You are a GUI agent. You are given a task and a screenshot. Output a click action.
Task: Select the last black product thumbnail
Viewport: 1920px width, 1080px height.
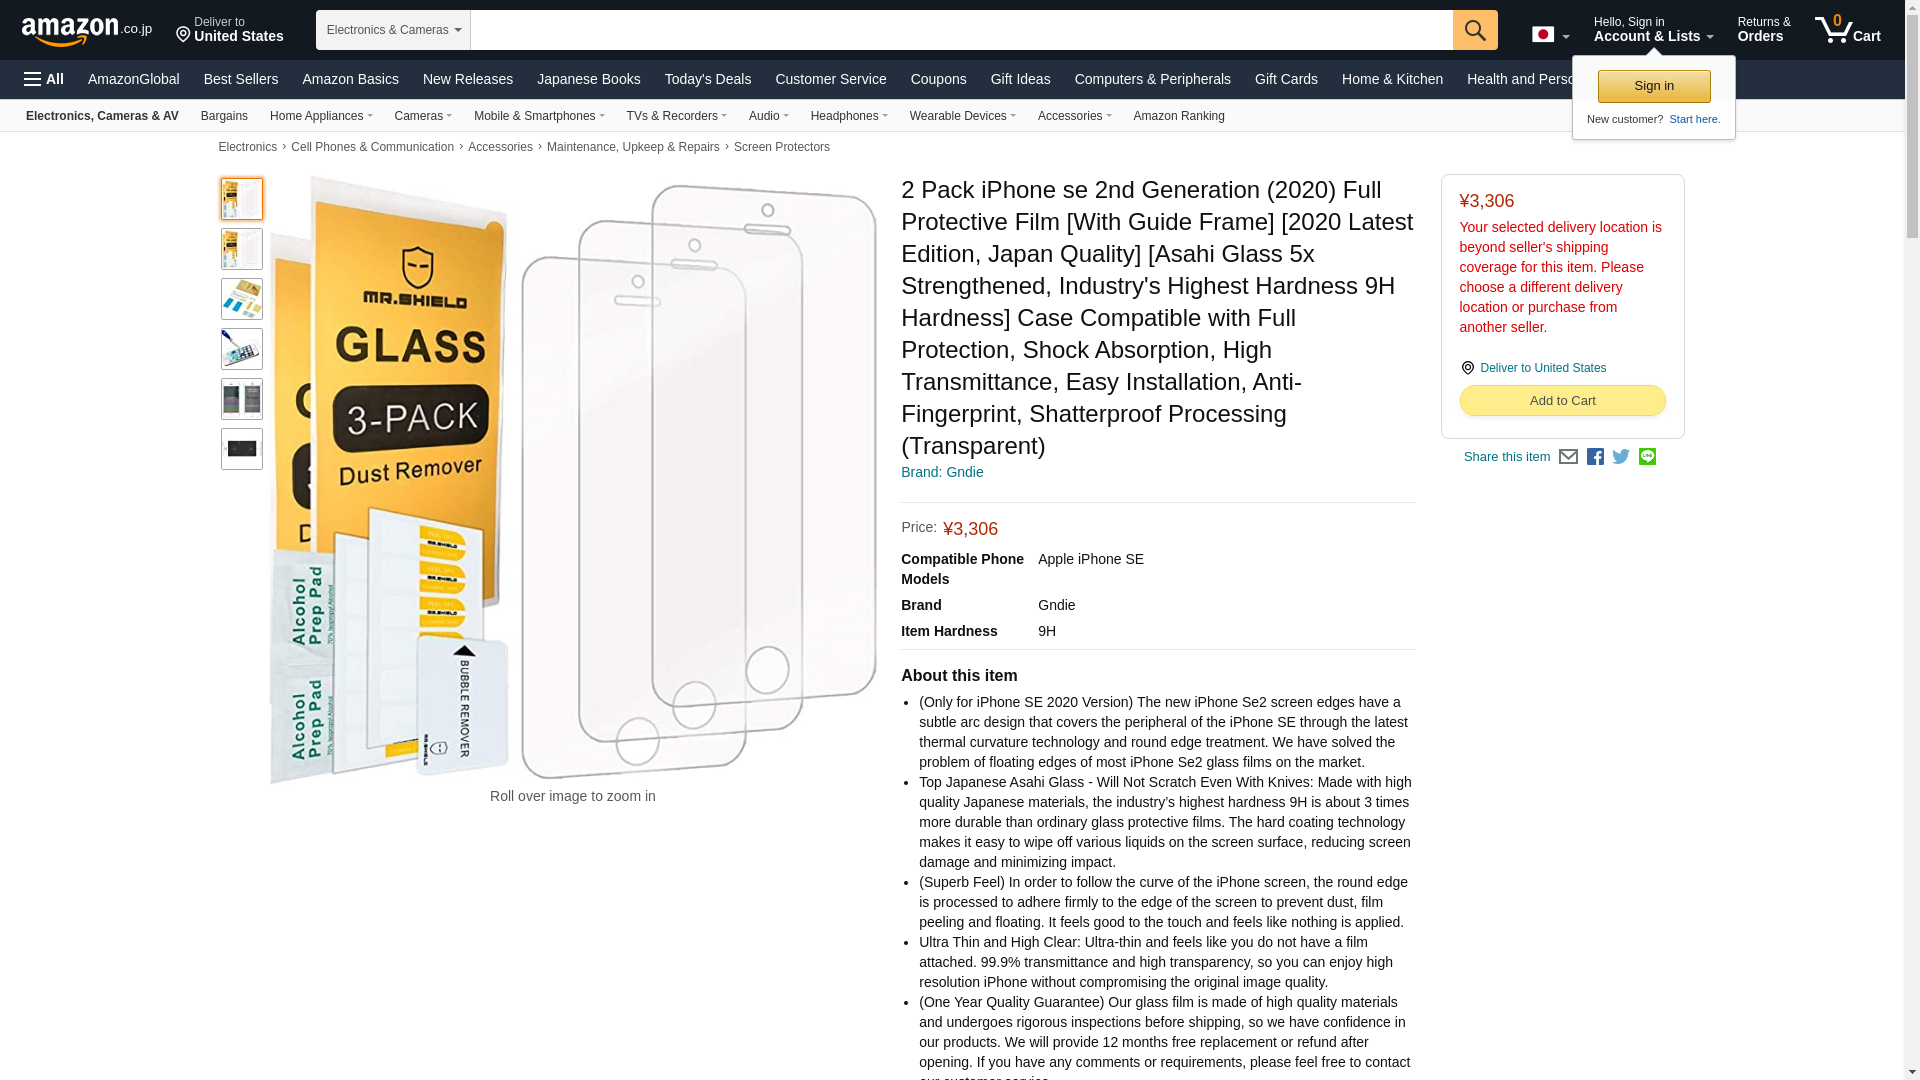click(x=242, y=449)
